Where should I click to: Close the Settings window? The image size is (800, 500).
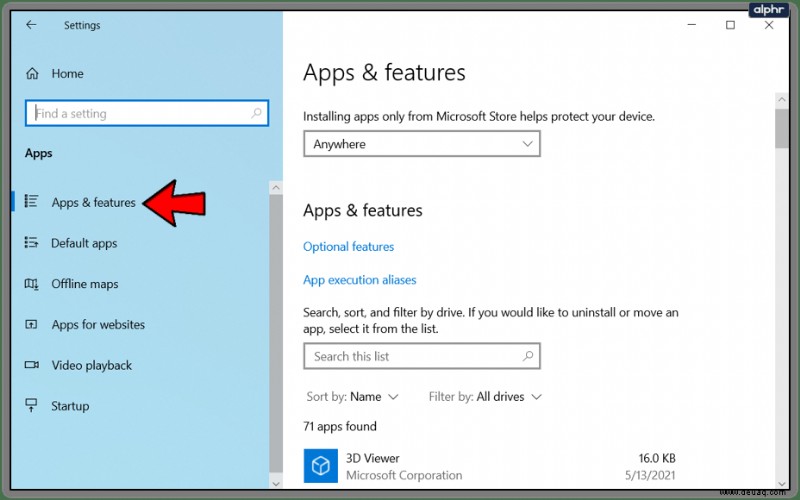coord(769,24)
